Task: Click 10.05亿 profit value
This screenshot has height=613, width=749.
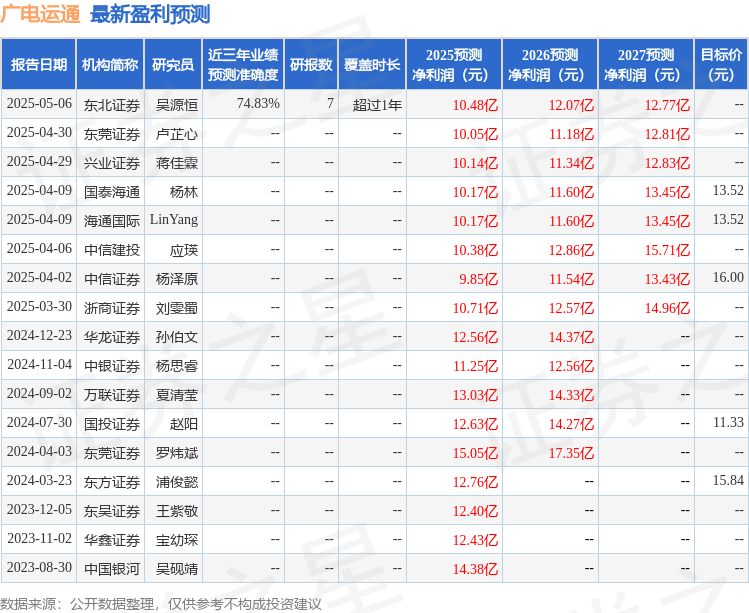Action: tap(475, 134)
